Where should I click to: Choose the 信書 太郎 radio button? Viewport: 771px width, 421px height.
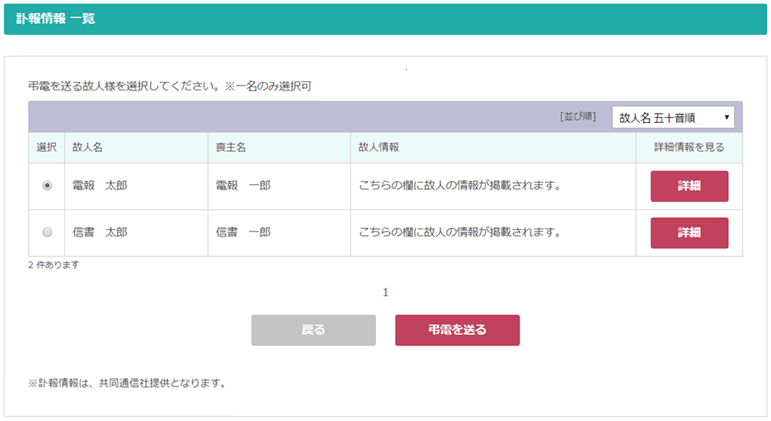pos(47,233)
